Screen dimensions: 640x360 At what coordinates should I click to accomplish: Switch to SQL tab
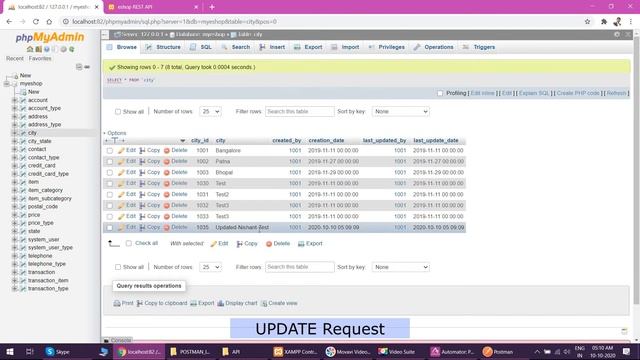coord(201,47)
